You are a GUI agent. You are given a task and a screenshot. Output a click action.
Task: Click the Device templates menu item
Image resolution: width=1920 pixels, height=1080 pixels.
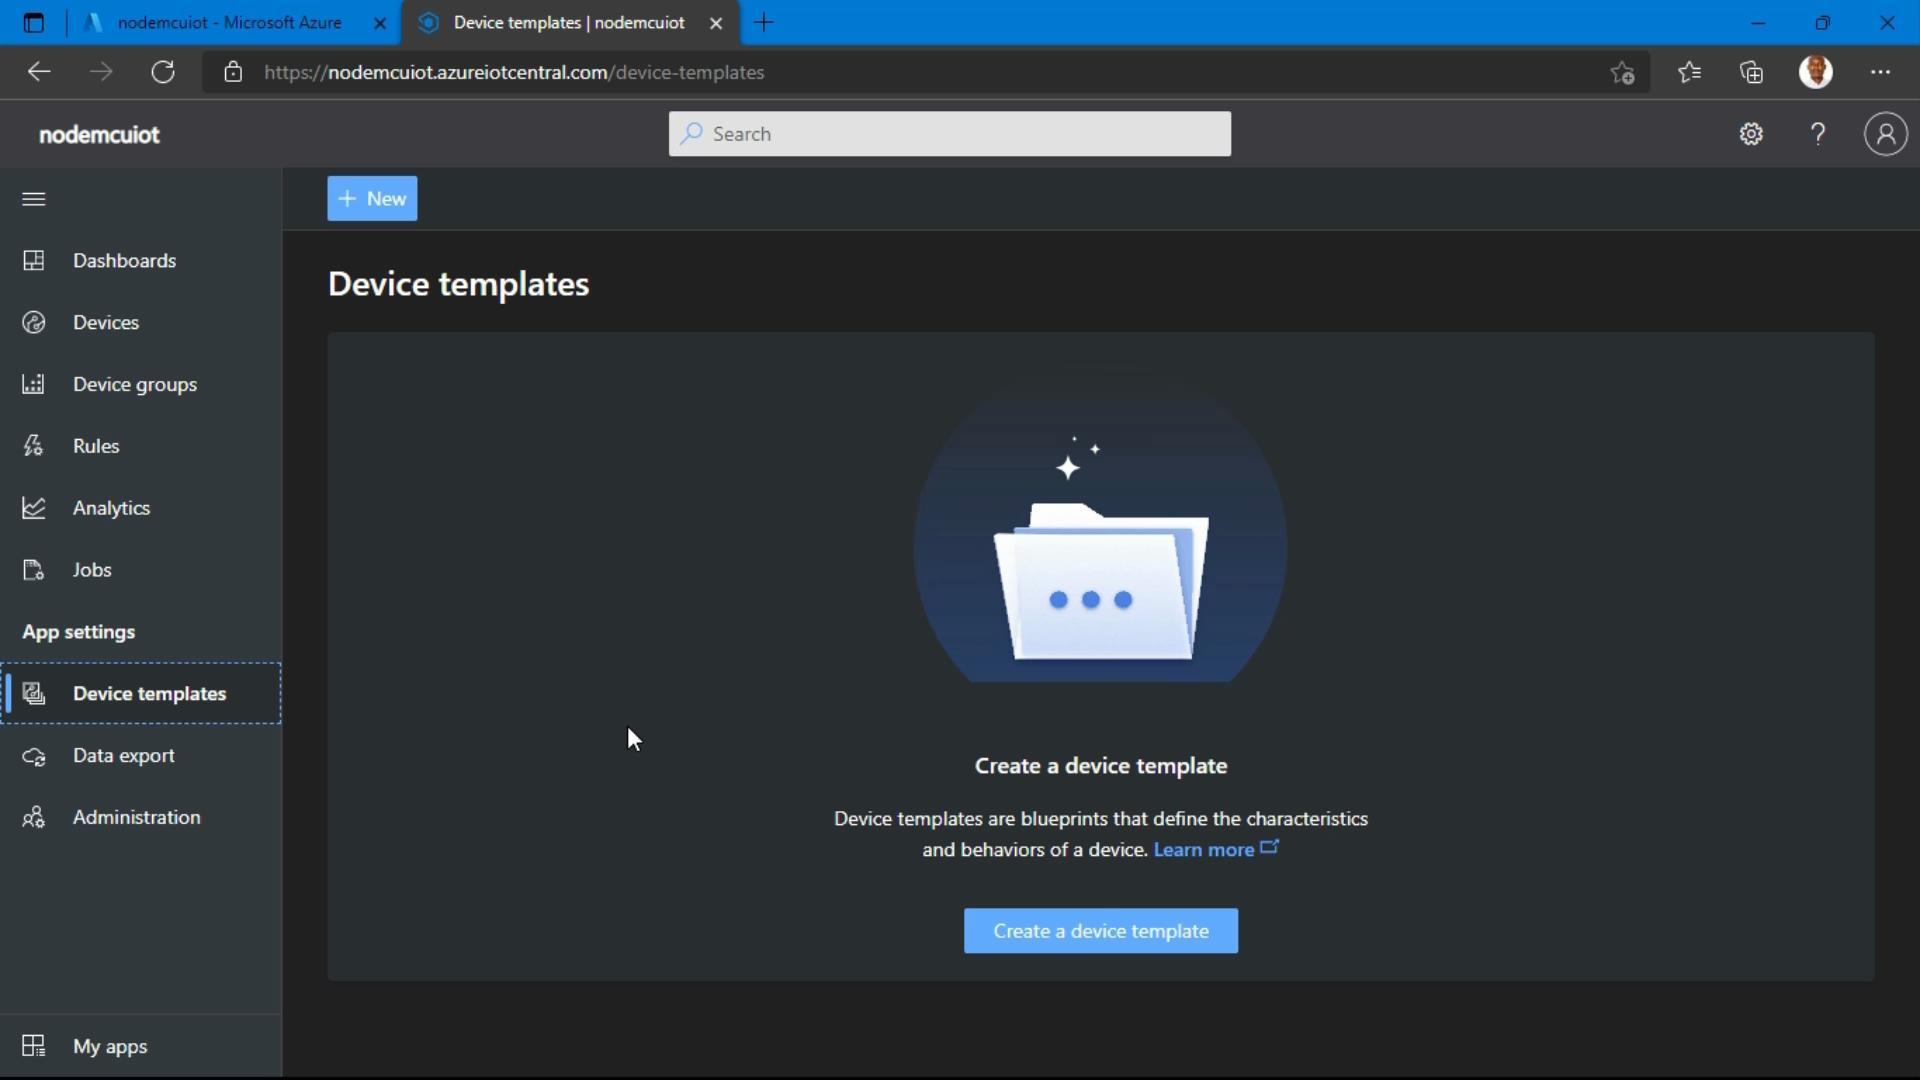pyautogui.click(x=149, y=692)
